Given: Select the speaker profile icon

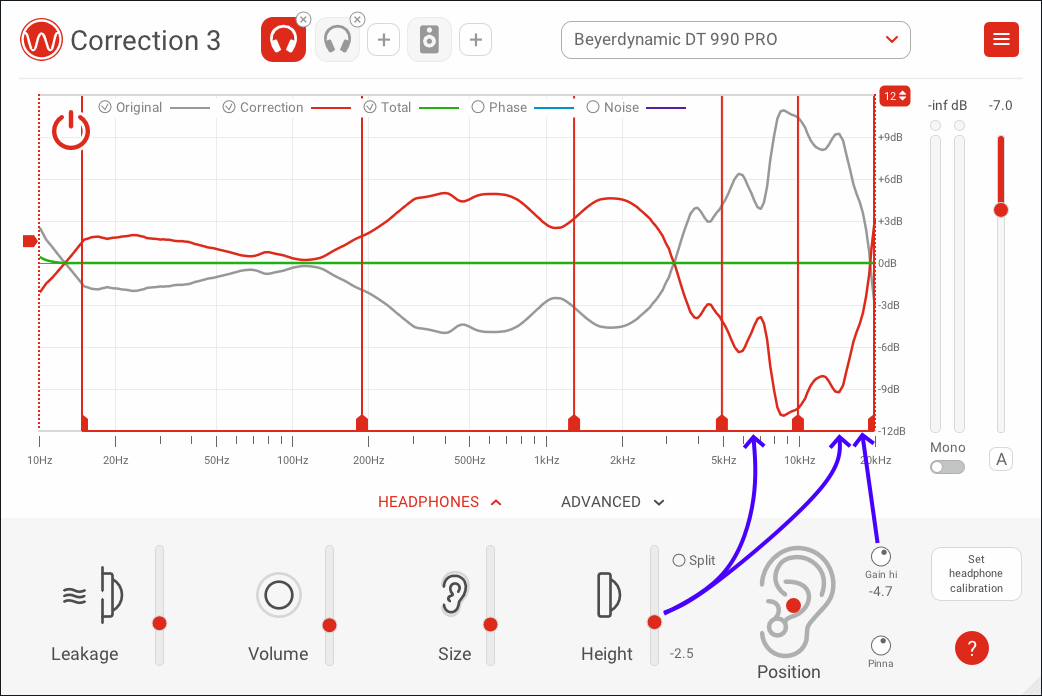Looking at the screenshot, I should pos(429,40).
